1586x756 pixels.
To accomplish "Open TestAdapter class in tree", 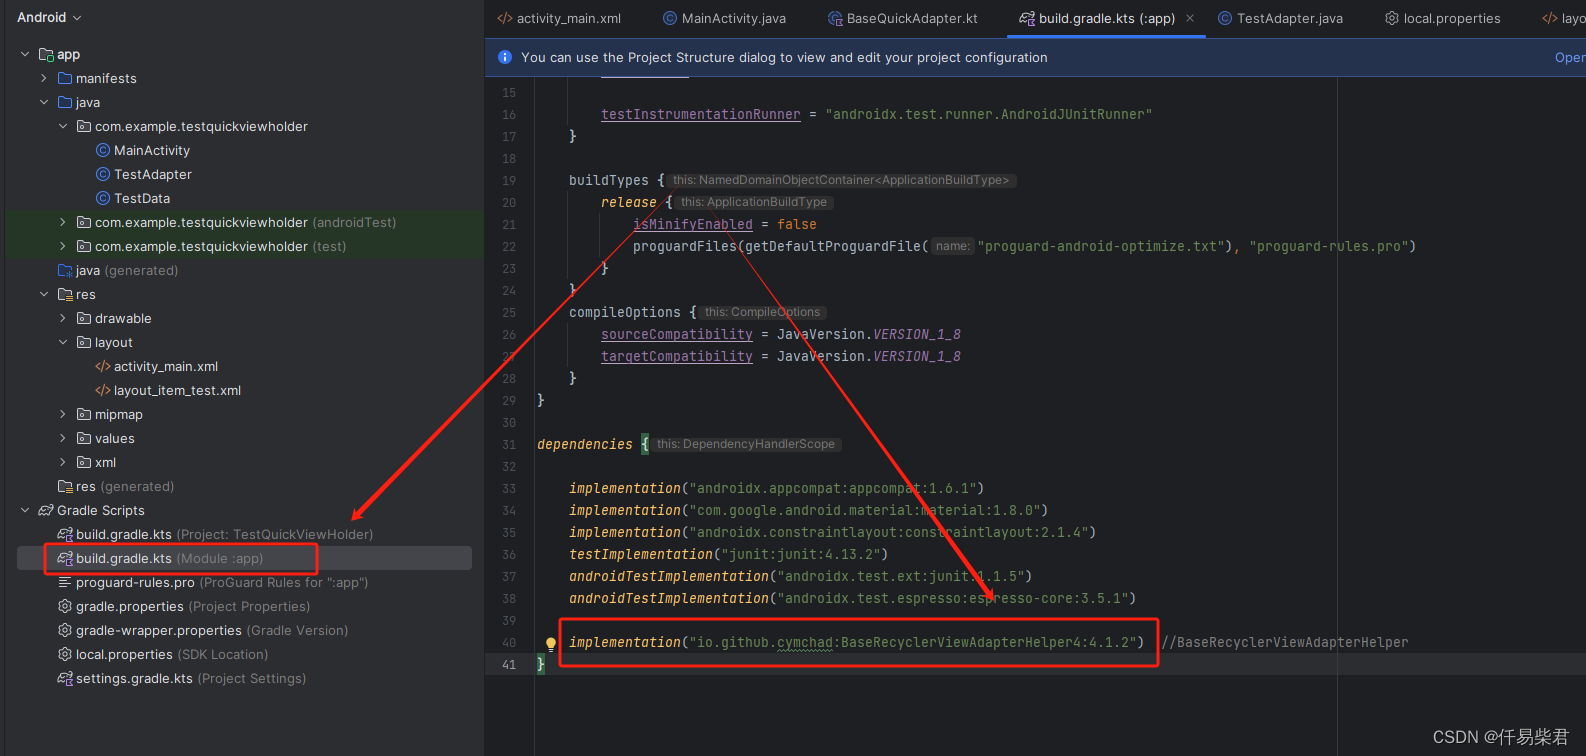I will pos(153,174).
